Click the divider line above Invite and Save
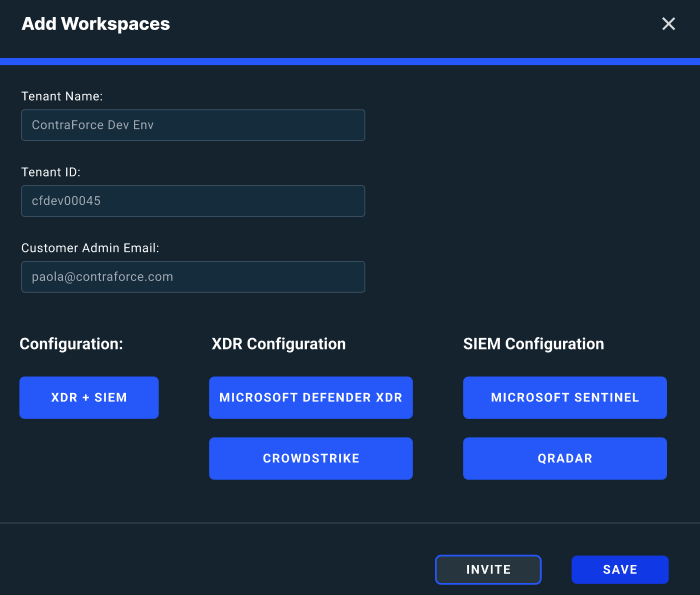 point(350,522)
